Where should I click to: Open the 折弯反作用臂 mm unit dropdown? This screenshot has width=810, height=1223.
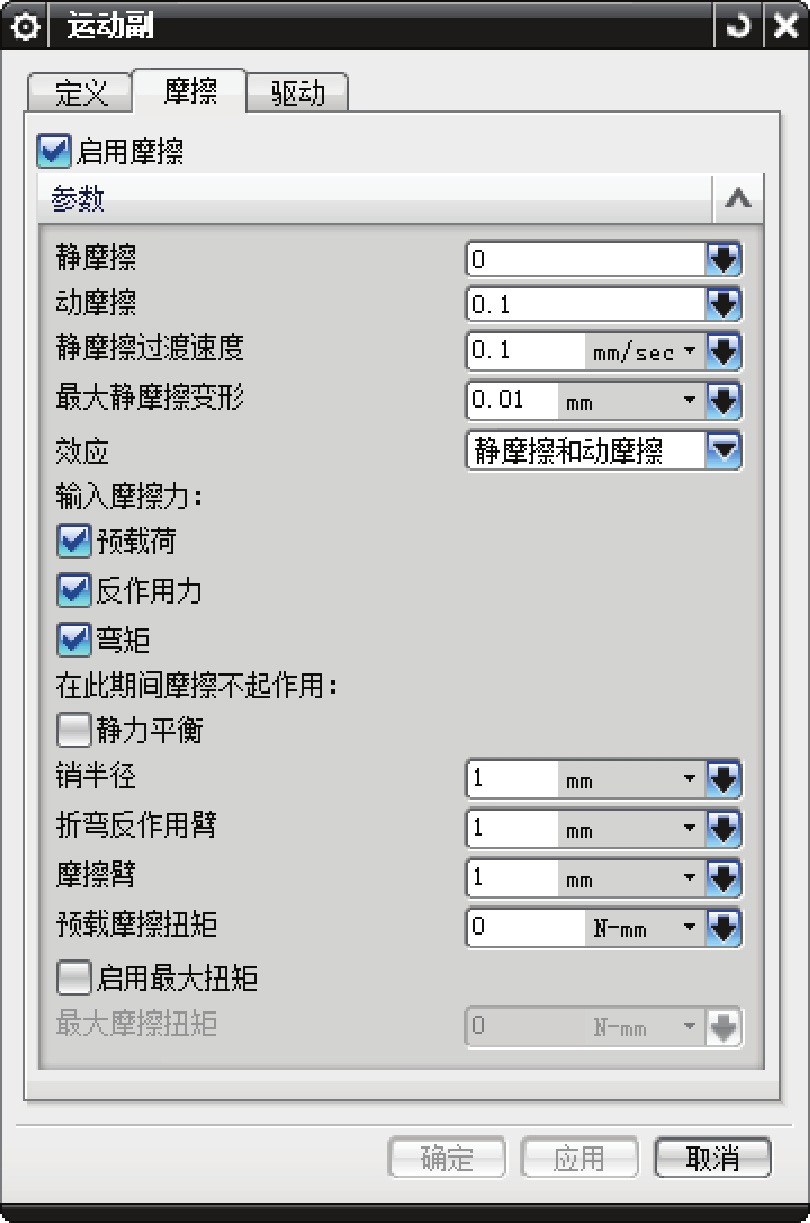pyautogui.click(x=631, y=827)
